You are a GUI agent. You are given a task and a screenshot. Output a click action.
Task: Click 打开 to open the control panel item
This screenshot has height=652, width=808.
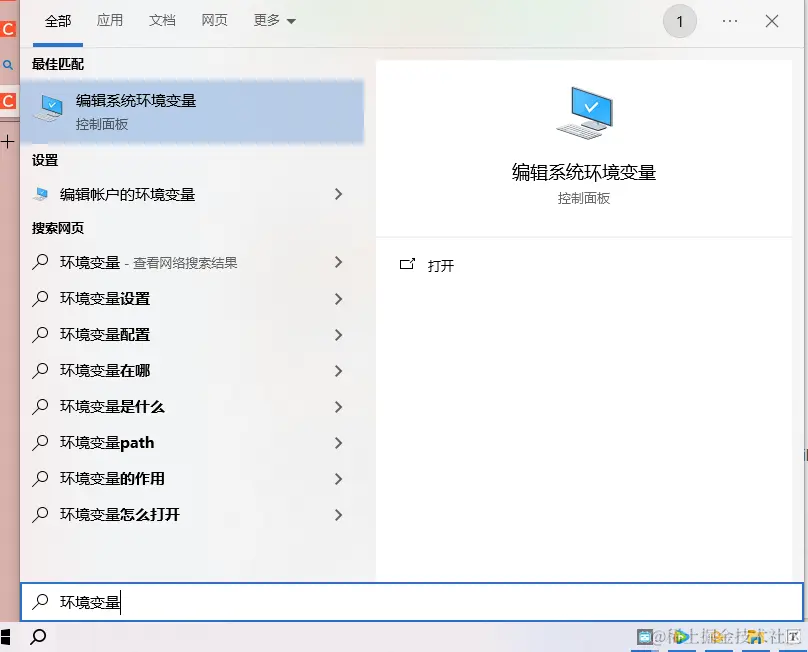[x=441, y=265]
